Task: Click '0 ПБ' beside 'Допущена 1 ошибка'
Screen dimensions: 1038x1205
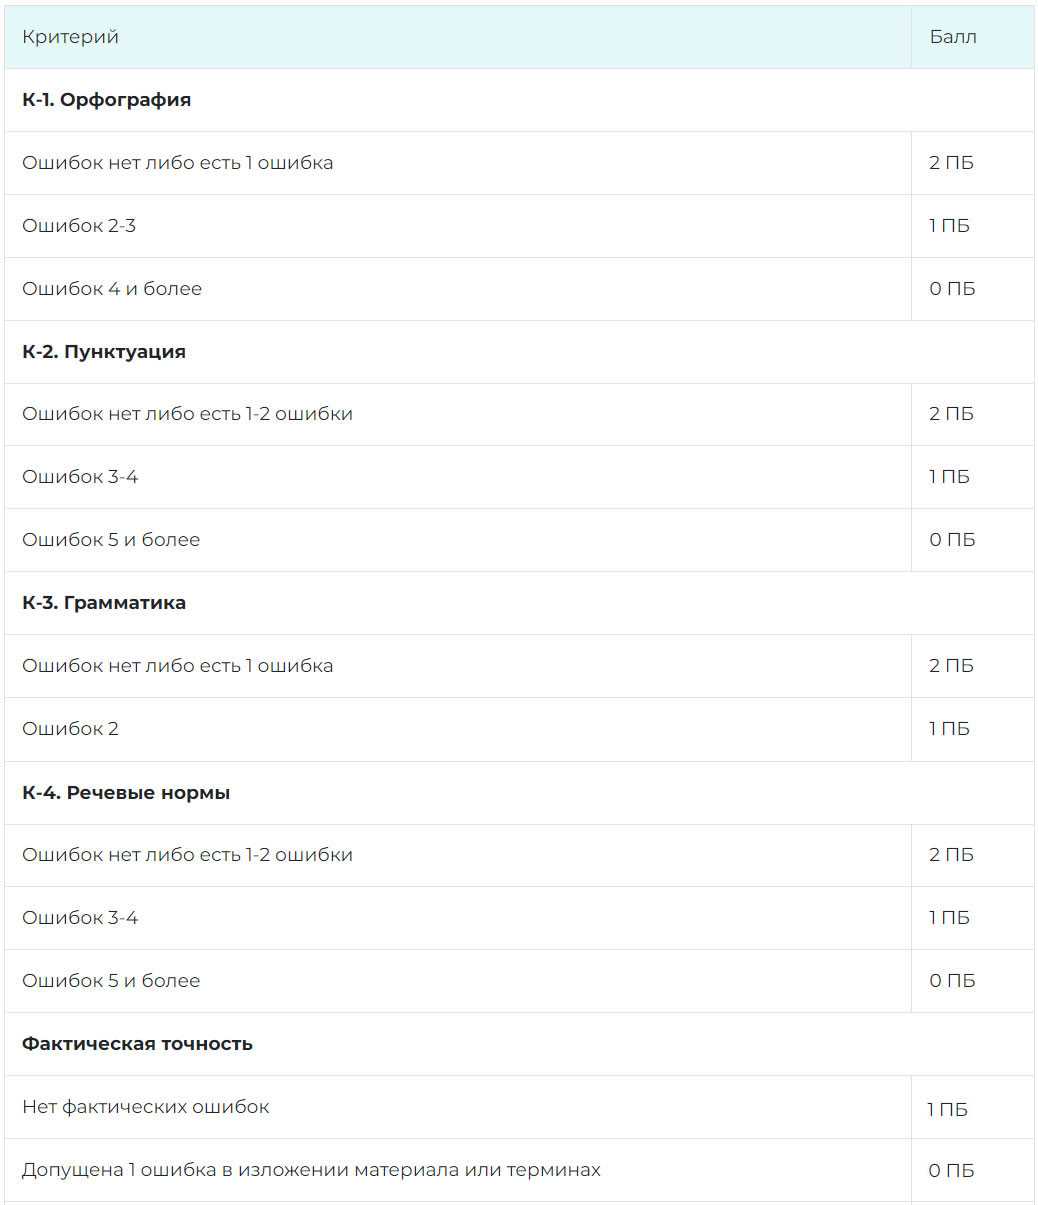Action: (950, 1171)
